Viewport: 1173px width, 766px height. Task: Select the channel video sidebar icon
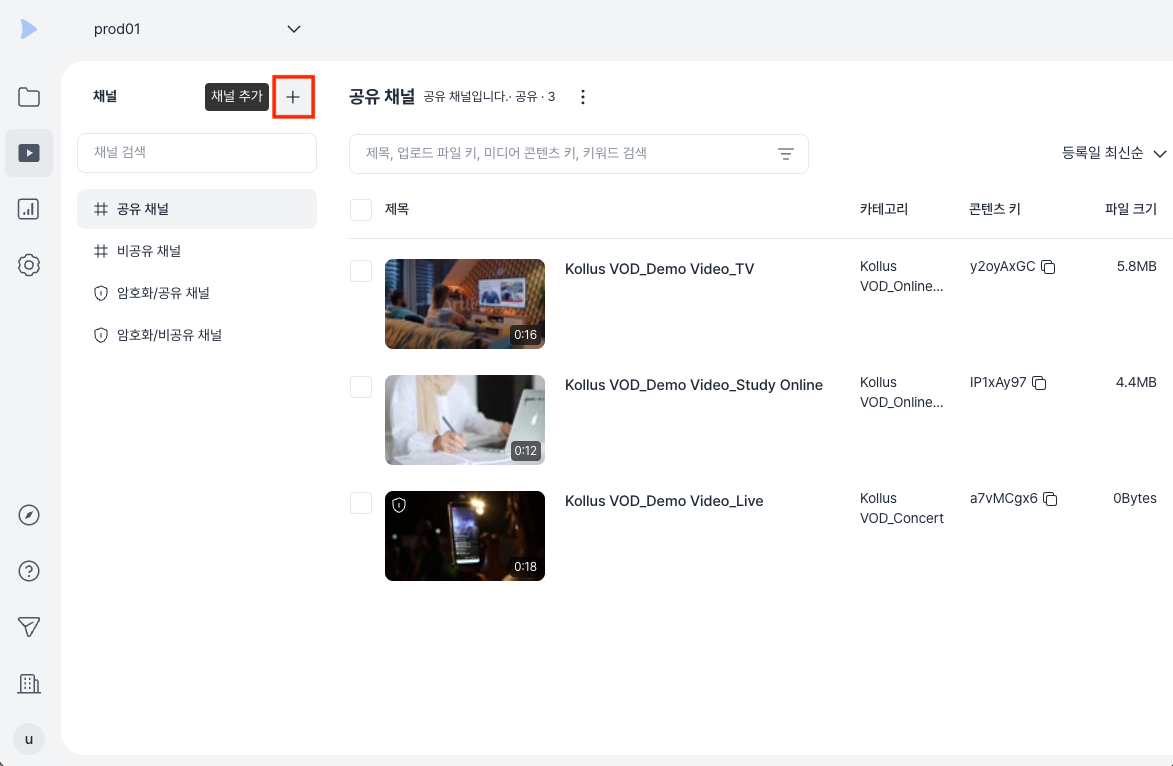point(28,153)
